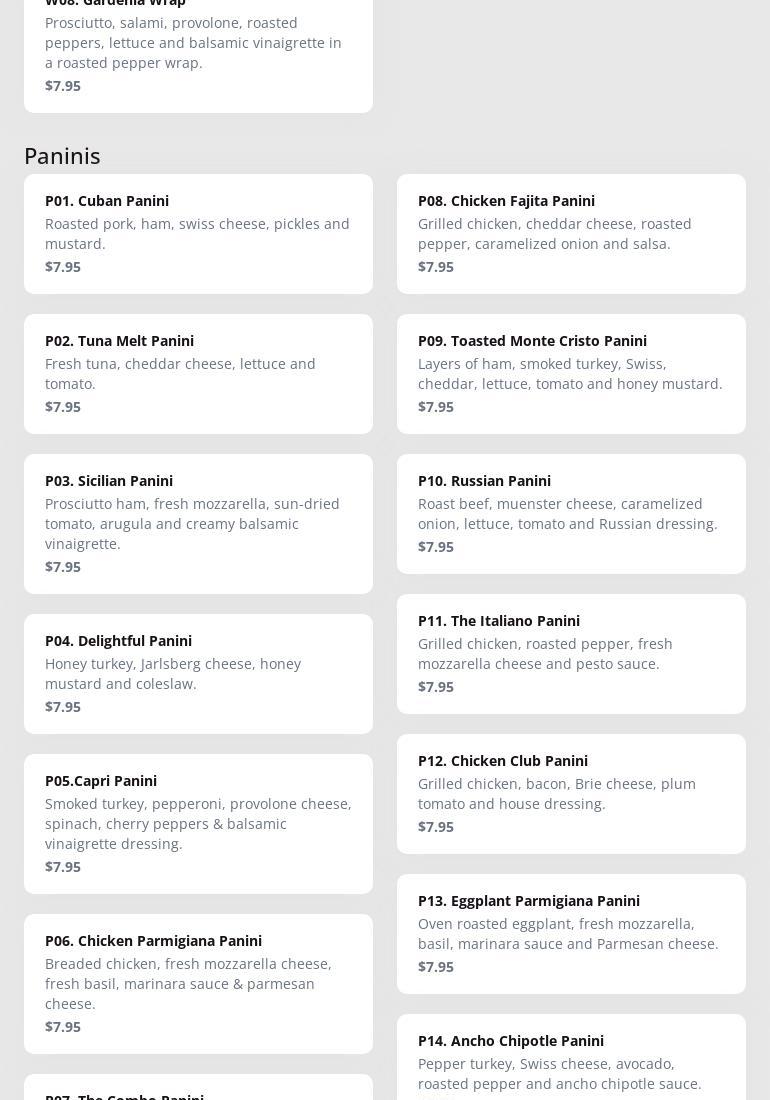The height and width of the screenshot is (1100, 770).
Task: Select the P02 Tuna Melt Panini card
Action: point(198,373)
